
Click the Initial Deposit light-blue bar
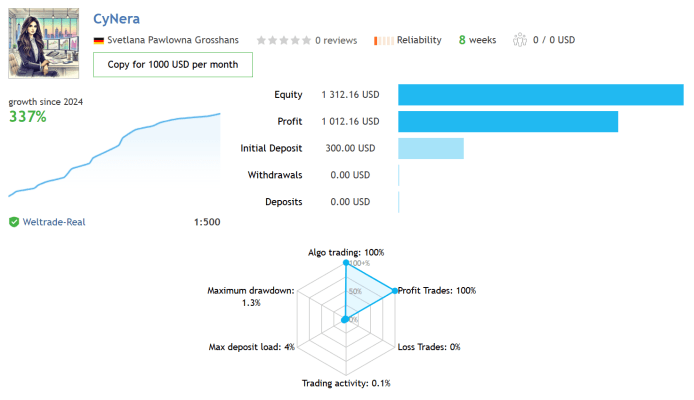coord(430,149)
